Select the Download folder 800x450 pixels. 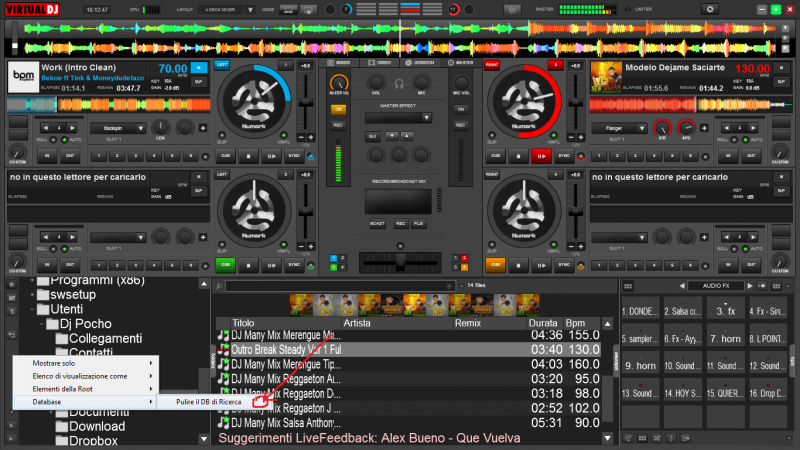click(96, 426)
